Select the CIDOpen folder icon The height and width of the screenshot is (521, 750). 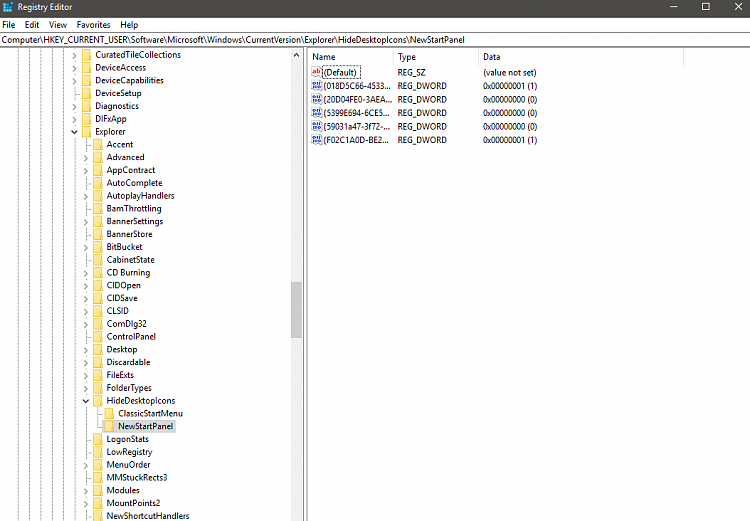pyautogui.click(x=98, y=285)
